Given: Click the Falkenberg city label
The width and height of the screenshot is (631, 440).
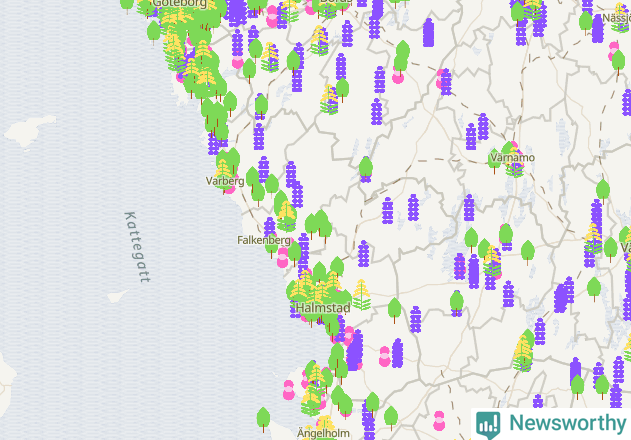Looking at the screenshot, I should pyautogui.click(x=264, y=240).
